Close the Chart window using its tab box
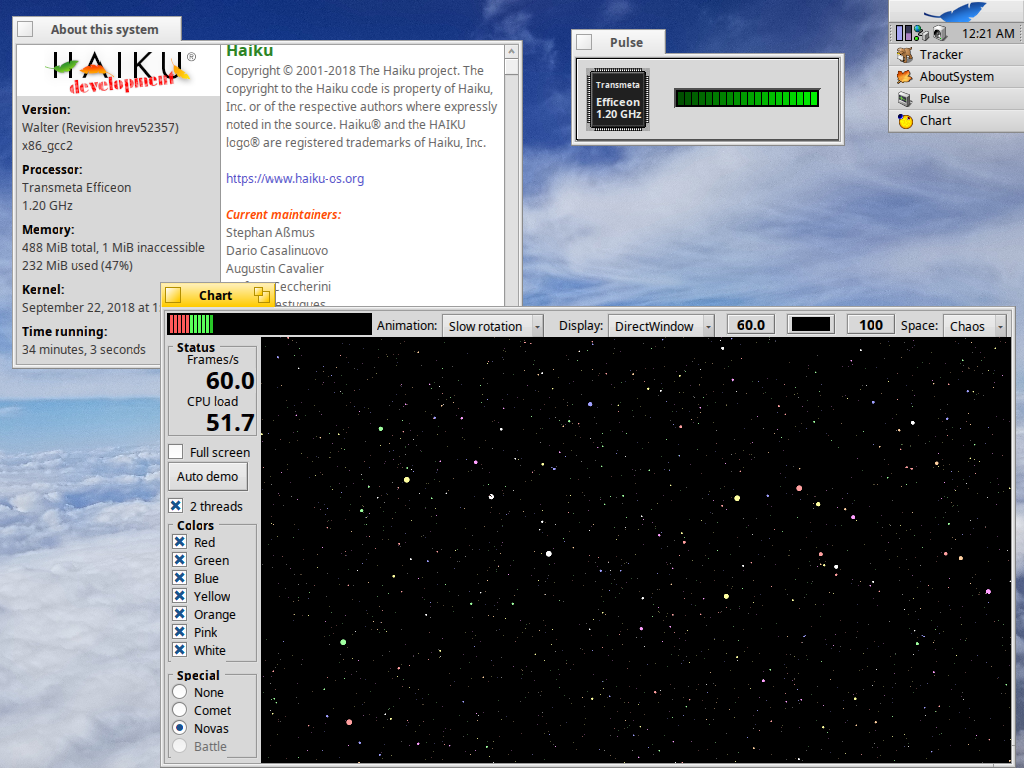Image resolution: width=1024 pixels, height=768 pixels. coord(173,295)
